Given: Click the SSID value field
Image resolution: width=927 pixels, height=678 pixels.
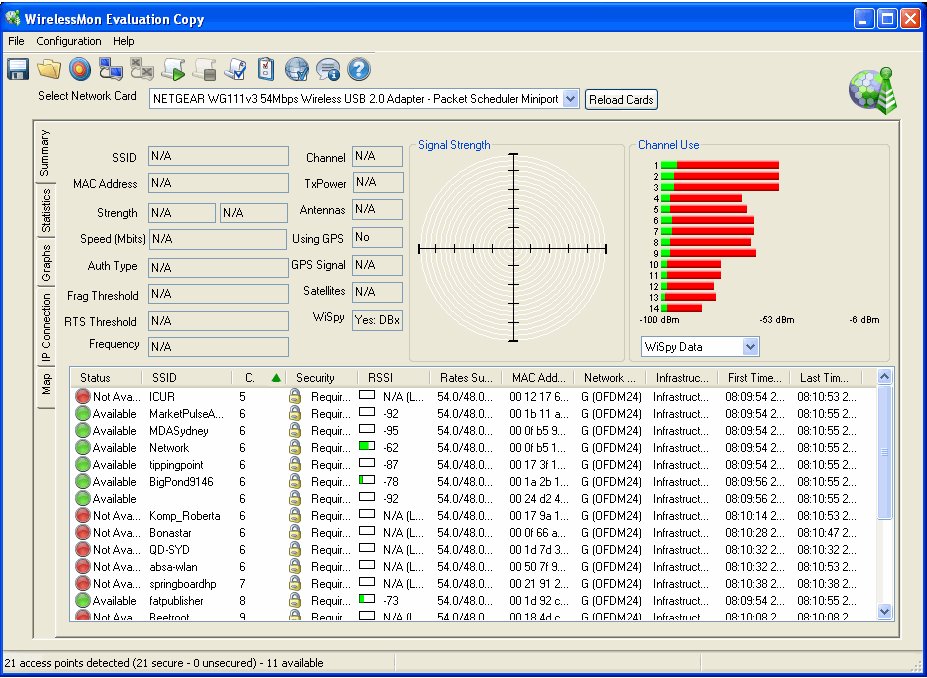Looking at the screenshot, I should (x=218, y=157).
